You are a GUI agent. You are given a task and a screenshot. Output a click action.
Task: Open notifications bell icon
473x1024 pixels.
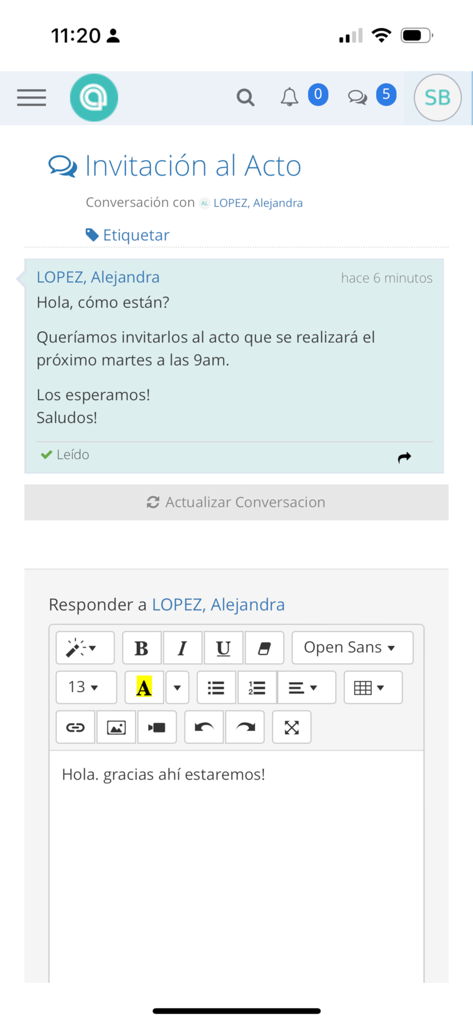coord(289,97)
